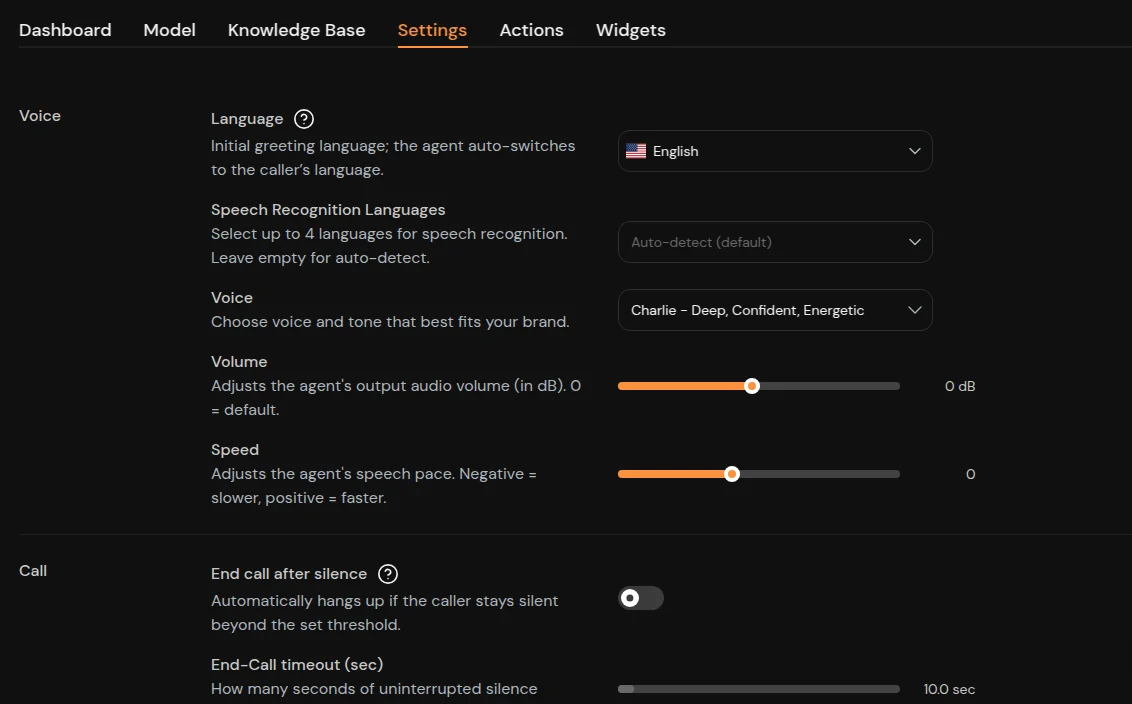The width and height of the screenshot is (1132, 704).
Task: Open the Widgets tab
Action: (631, 30)
